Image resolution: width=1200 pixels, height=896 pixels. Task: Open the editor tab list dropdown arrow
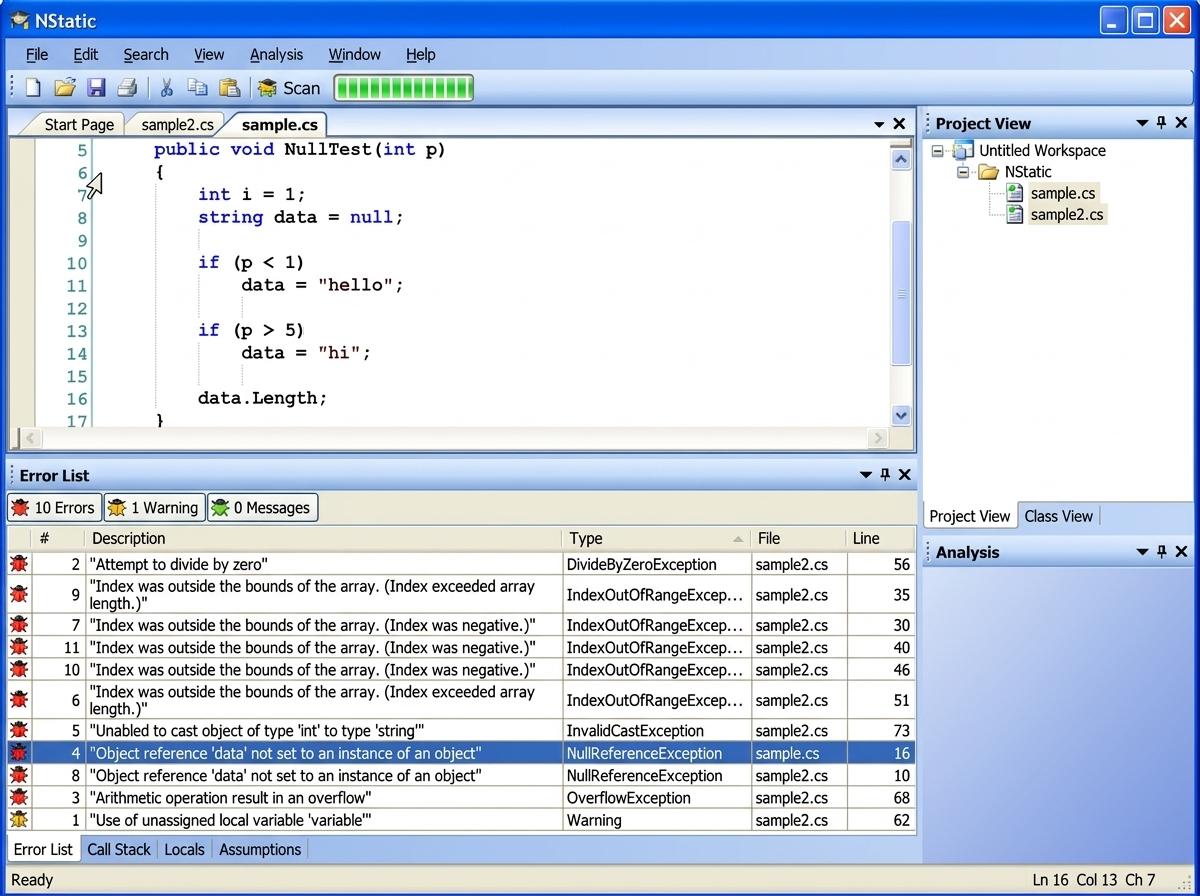click(879, 124)
